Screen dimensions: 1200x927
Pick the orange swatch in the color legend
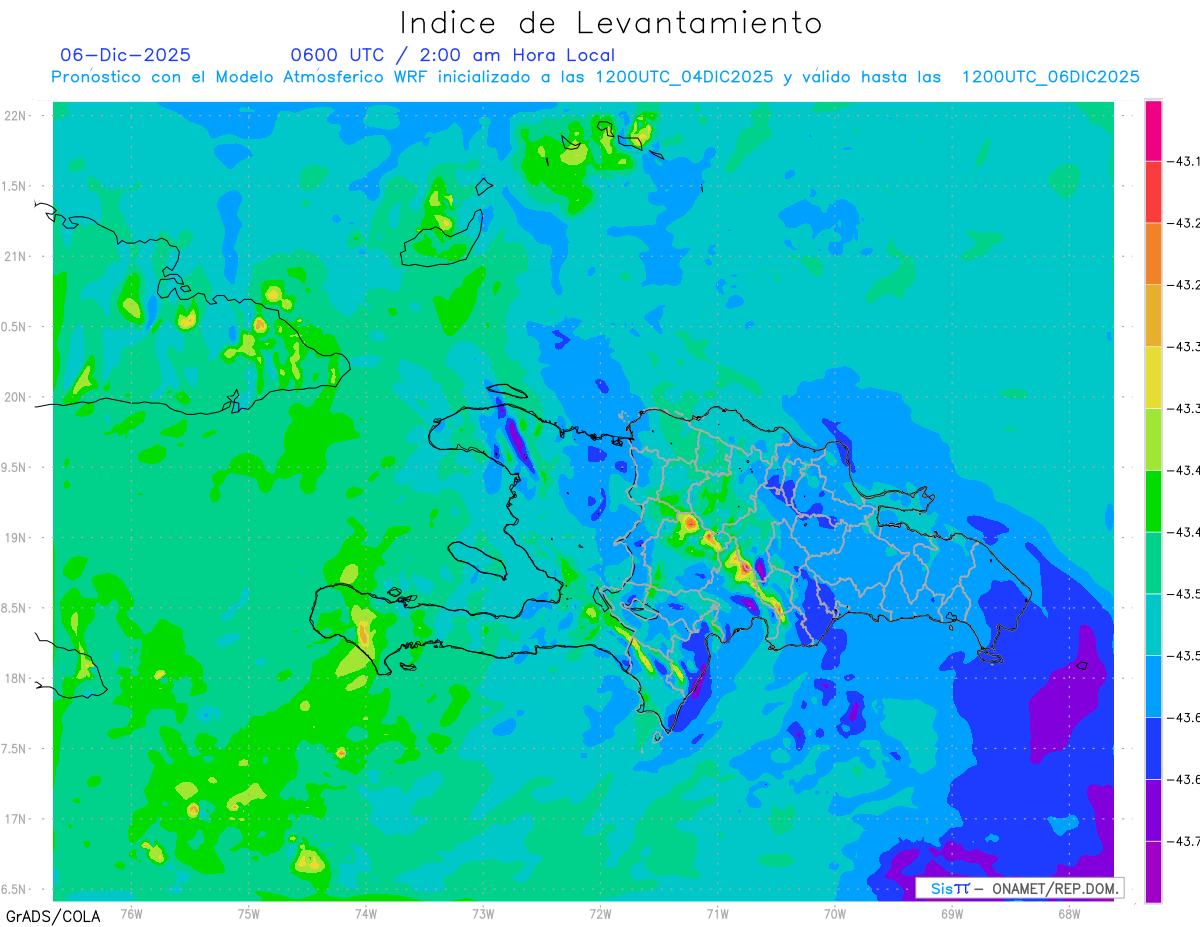(x=1153, y=253)
